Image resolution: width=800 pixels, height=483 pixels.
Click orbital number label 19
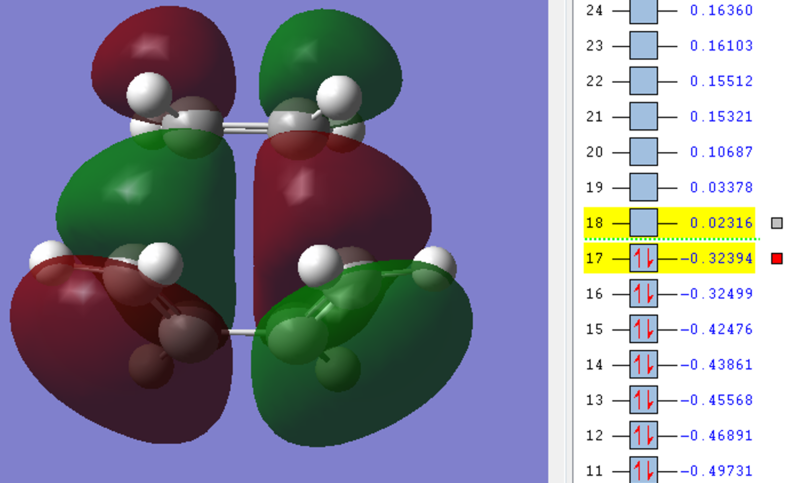pos(594,188)
